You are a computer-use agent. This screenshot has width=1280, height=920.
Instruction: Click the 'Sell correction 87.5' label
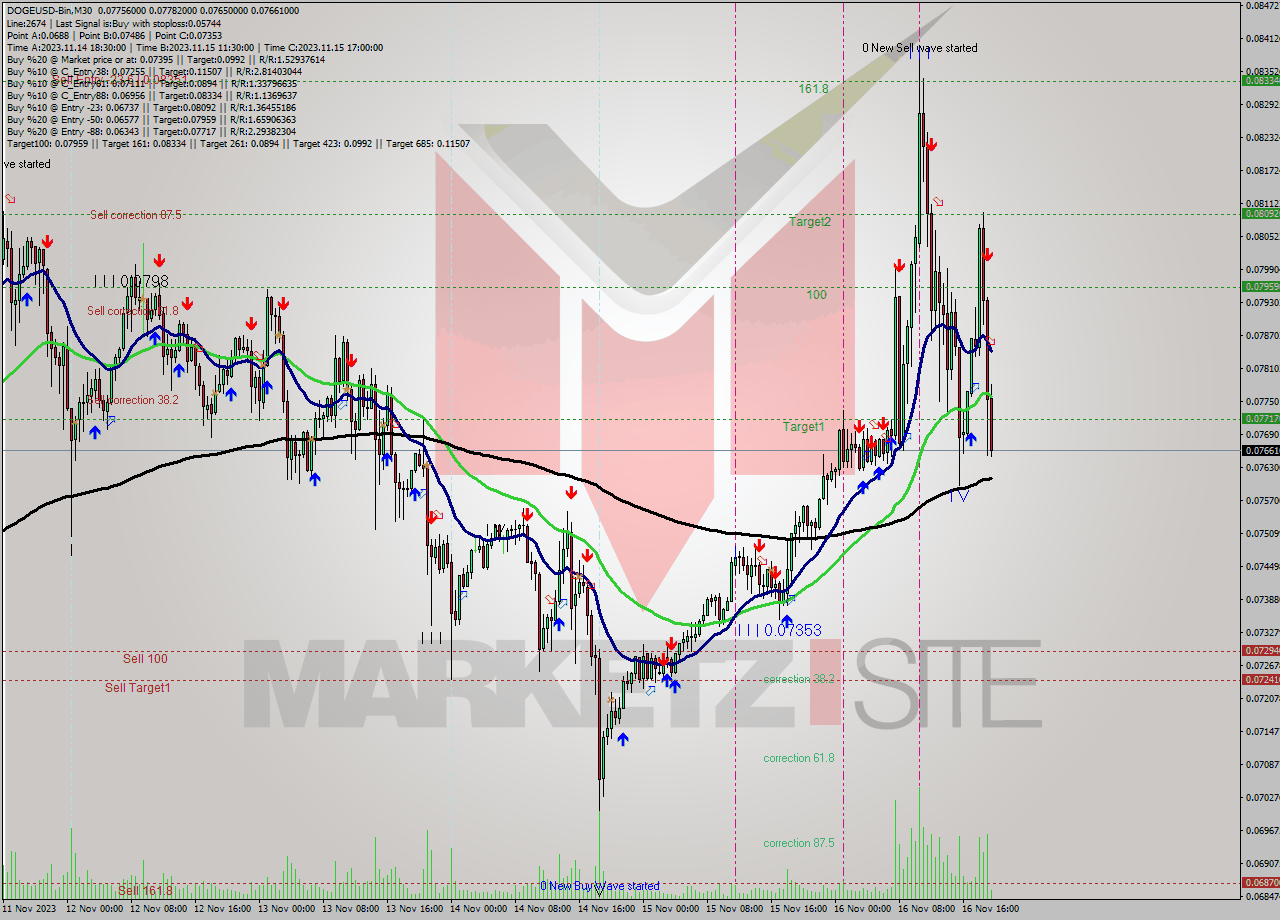point(135,215)
